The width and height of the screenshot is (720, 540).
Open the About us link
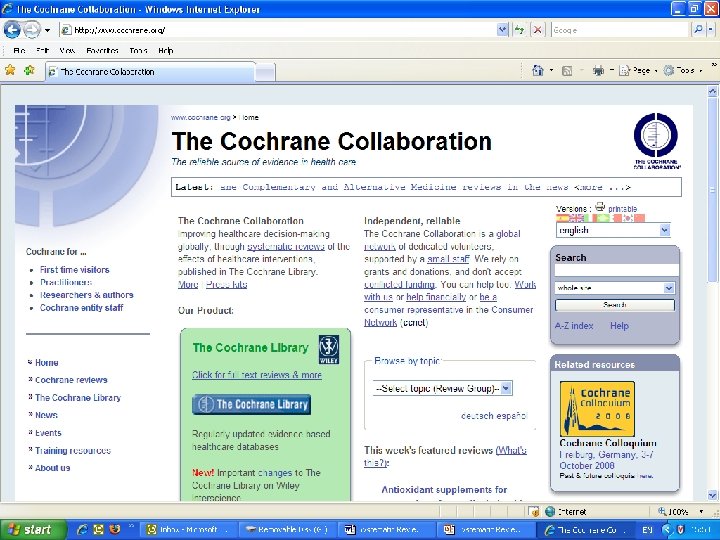point(52,468)
